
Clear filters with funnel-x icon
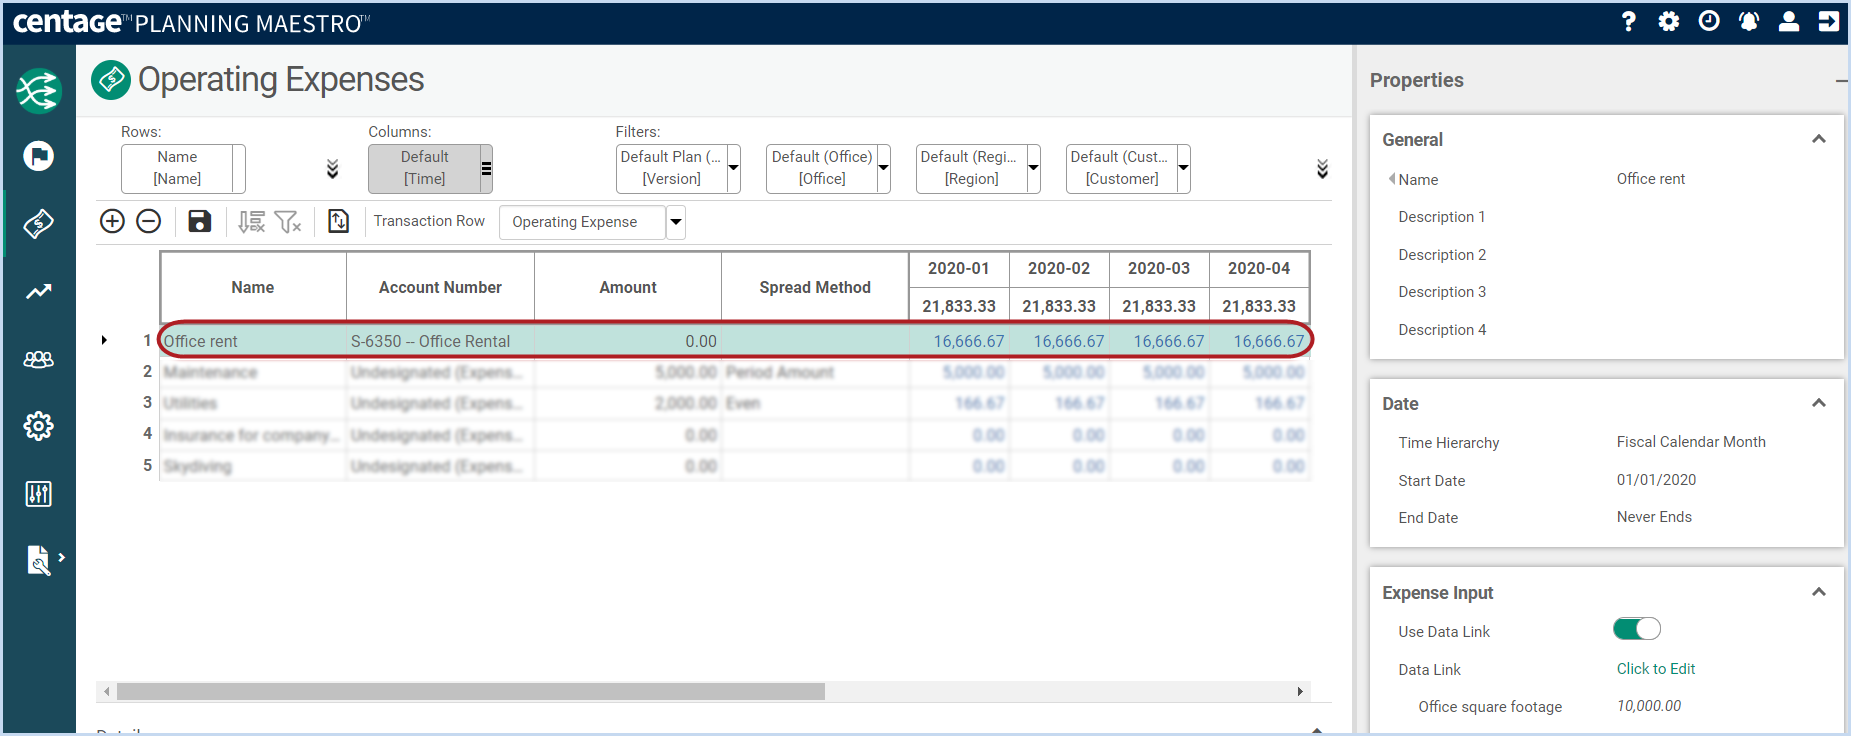tap(288, 221)
